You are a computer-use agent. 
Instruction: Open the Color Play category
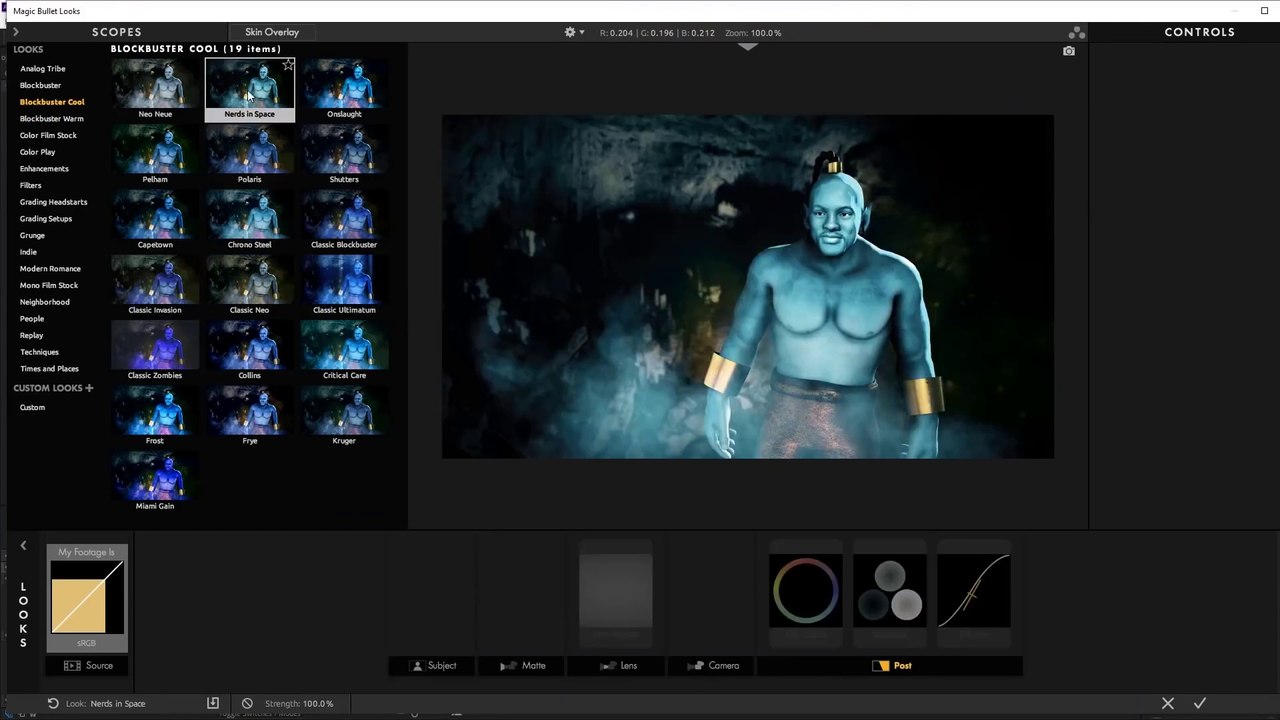coord(37,152)
